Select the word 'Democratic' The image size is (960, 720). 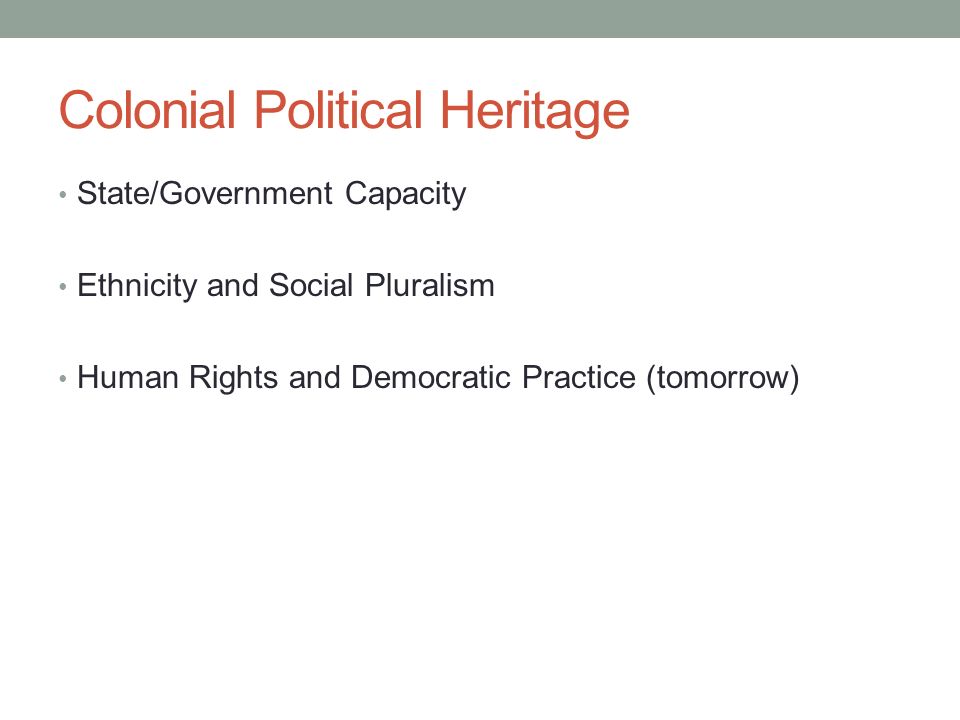point(431,377)
